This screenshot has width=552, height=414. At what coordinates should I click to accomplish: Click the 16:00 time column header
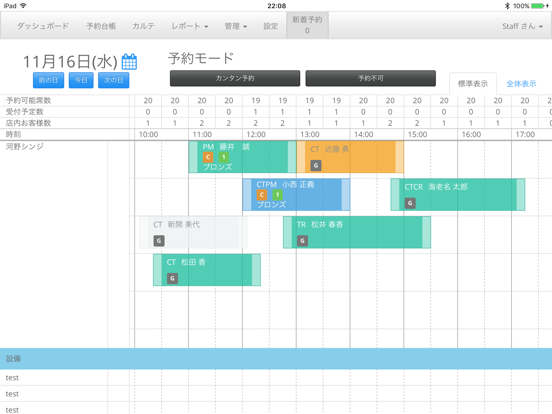pyautogui.click(x=471, y=134)
